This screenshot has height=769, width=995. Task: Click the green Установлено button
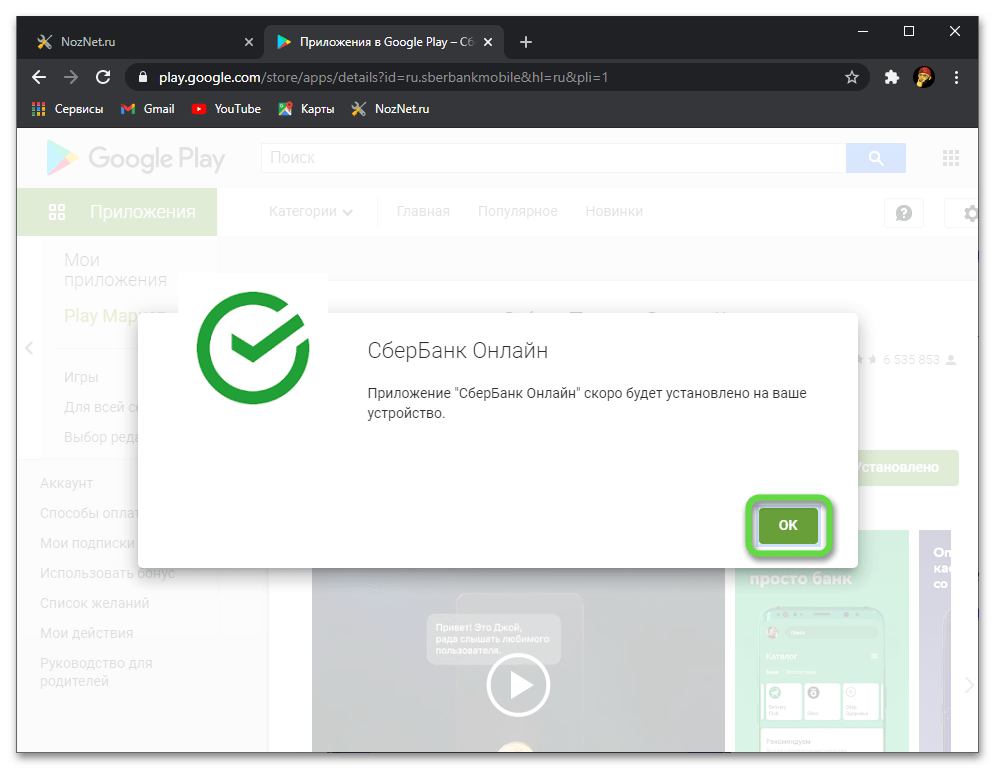908,468
